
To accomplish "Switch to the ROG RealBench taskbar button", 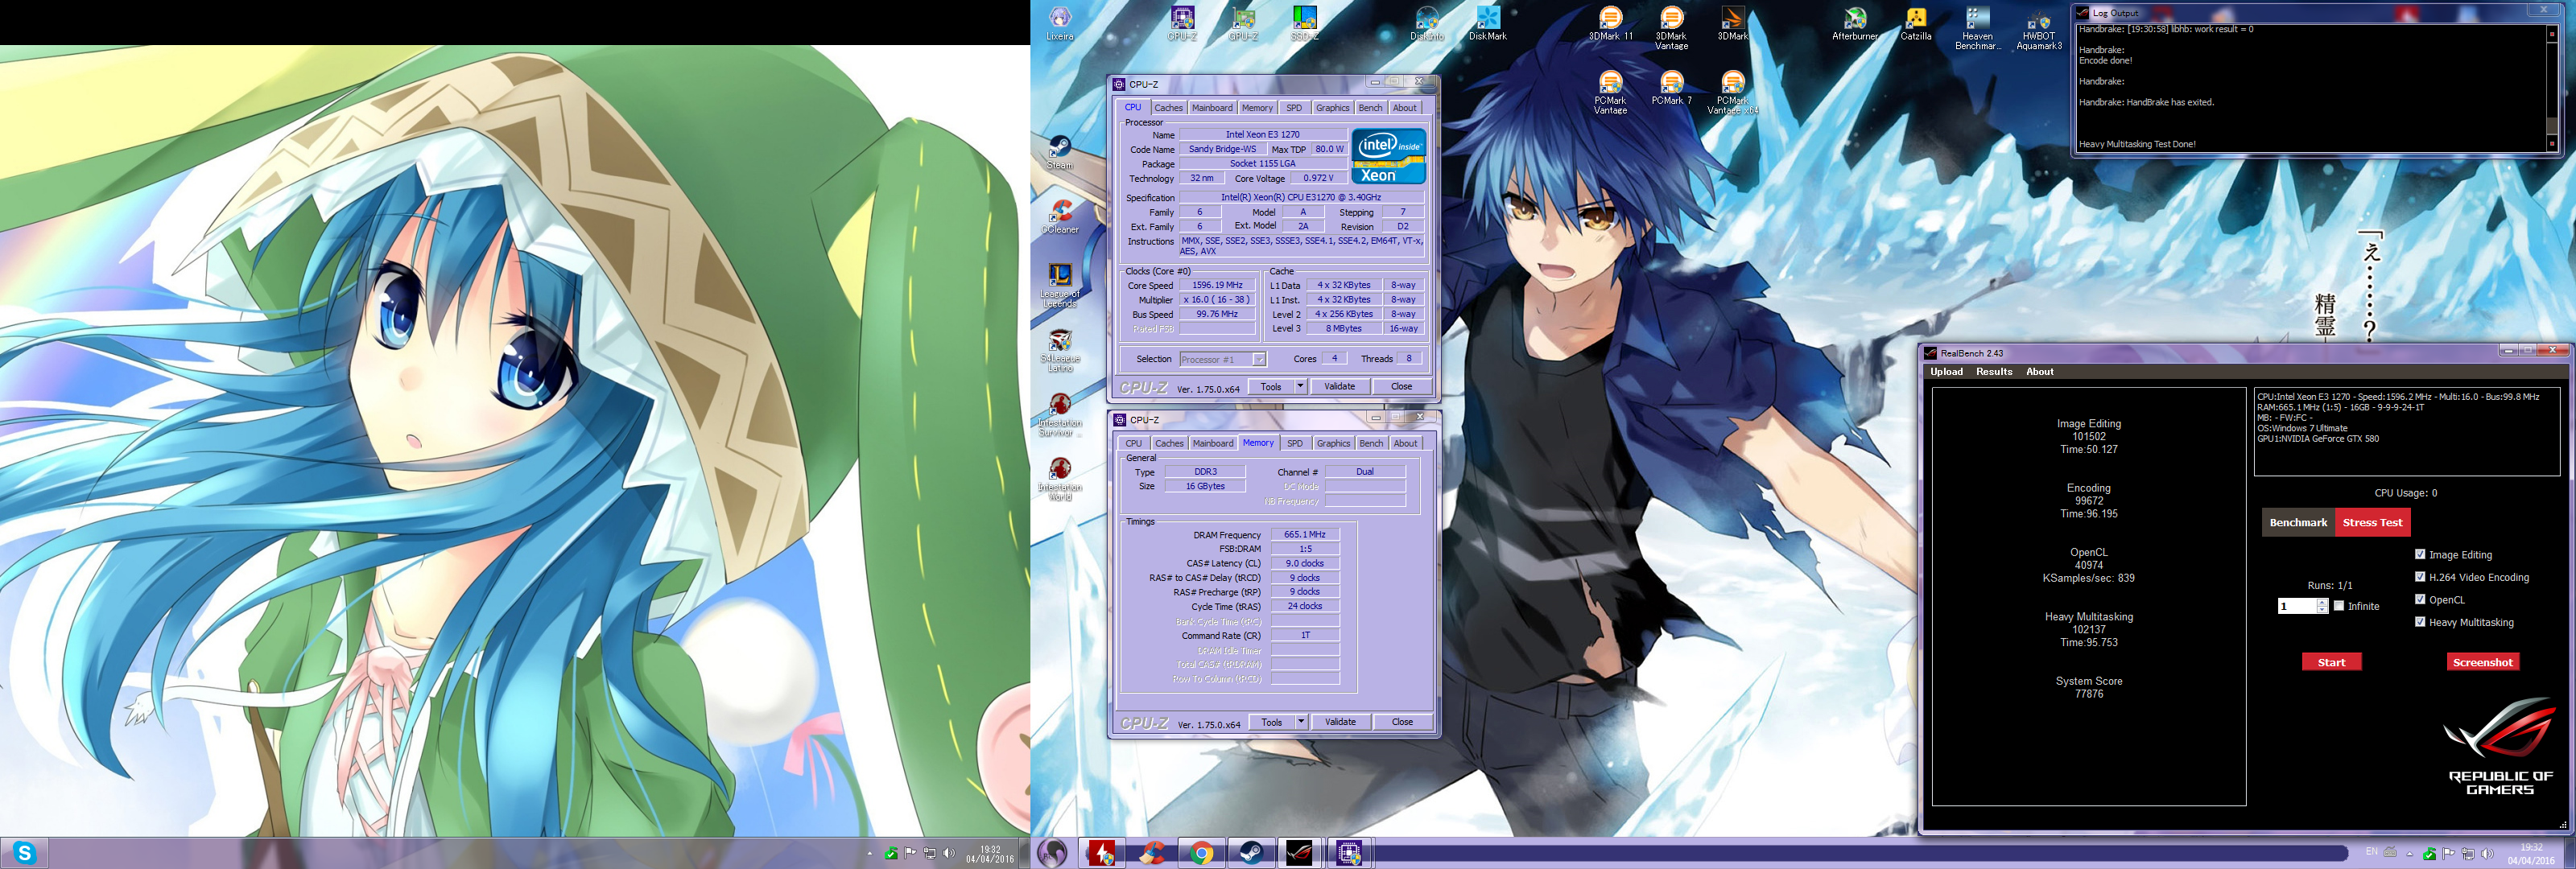I will (1299, 853).
